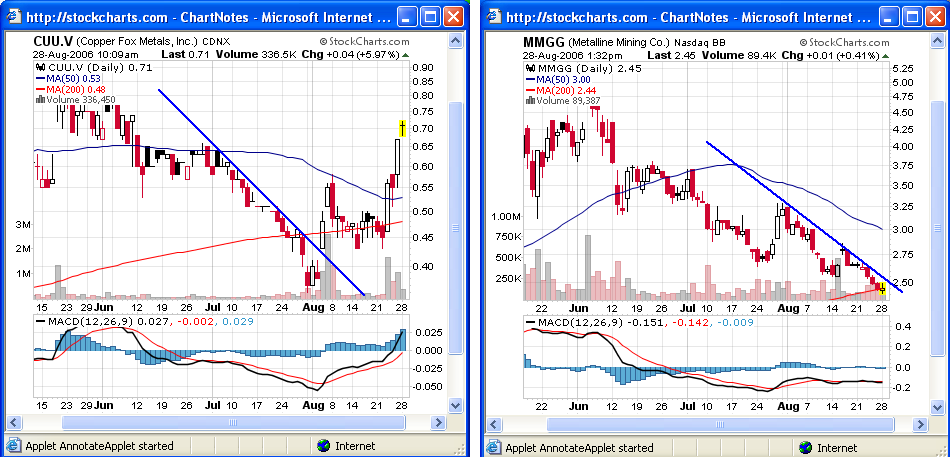Screen dimensions: 950x457
Task: Click vertical scrollbar down arrow in left window
Action: pyautogui.click(x=455, y=405)
